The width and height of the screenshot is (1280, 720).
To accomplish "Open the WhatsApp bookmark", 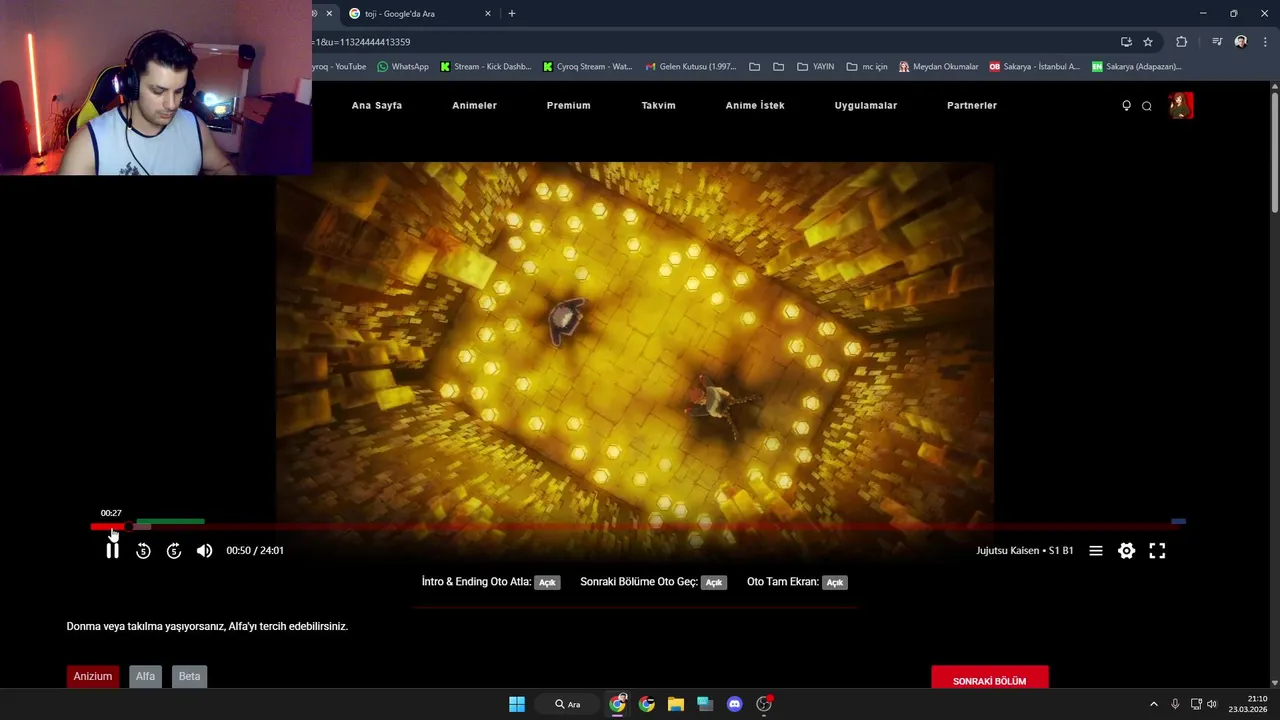I will pos(403,67).
